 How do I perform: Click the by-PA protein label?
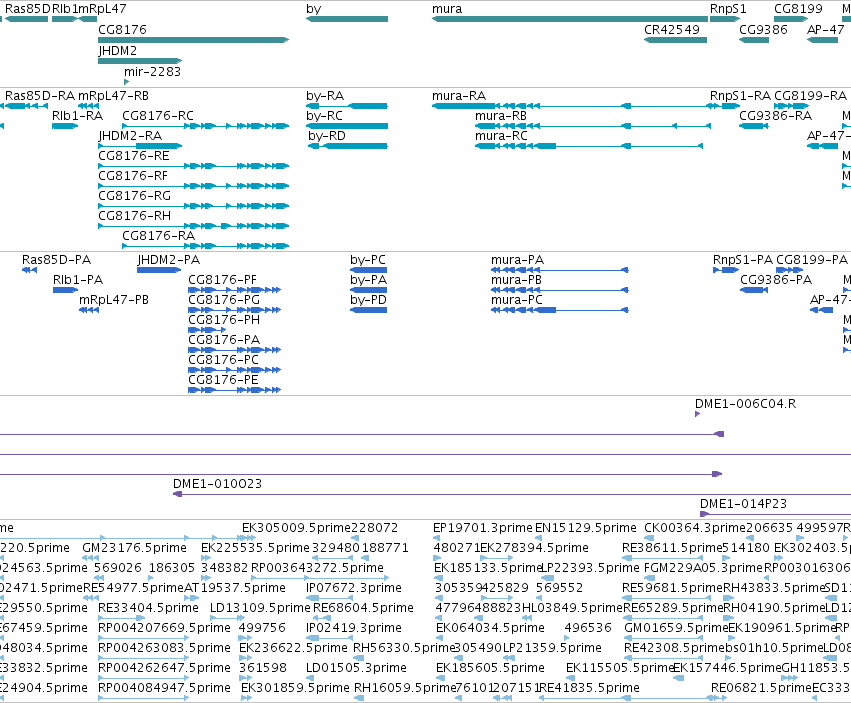click(x=369, y=280)
